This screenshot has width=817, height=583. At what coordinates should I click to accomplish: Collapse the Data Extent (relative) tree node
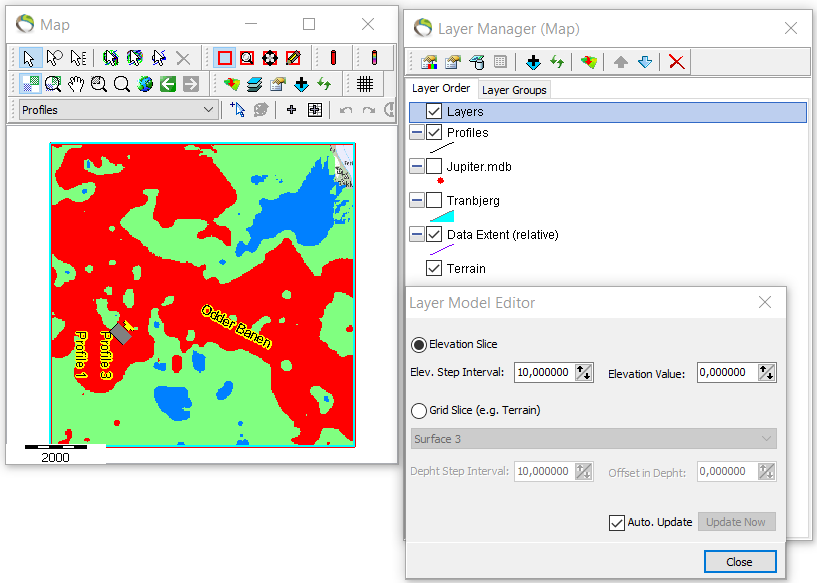(x=414, y=234)
